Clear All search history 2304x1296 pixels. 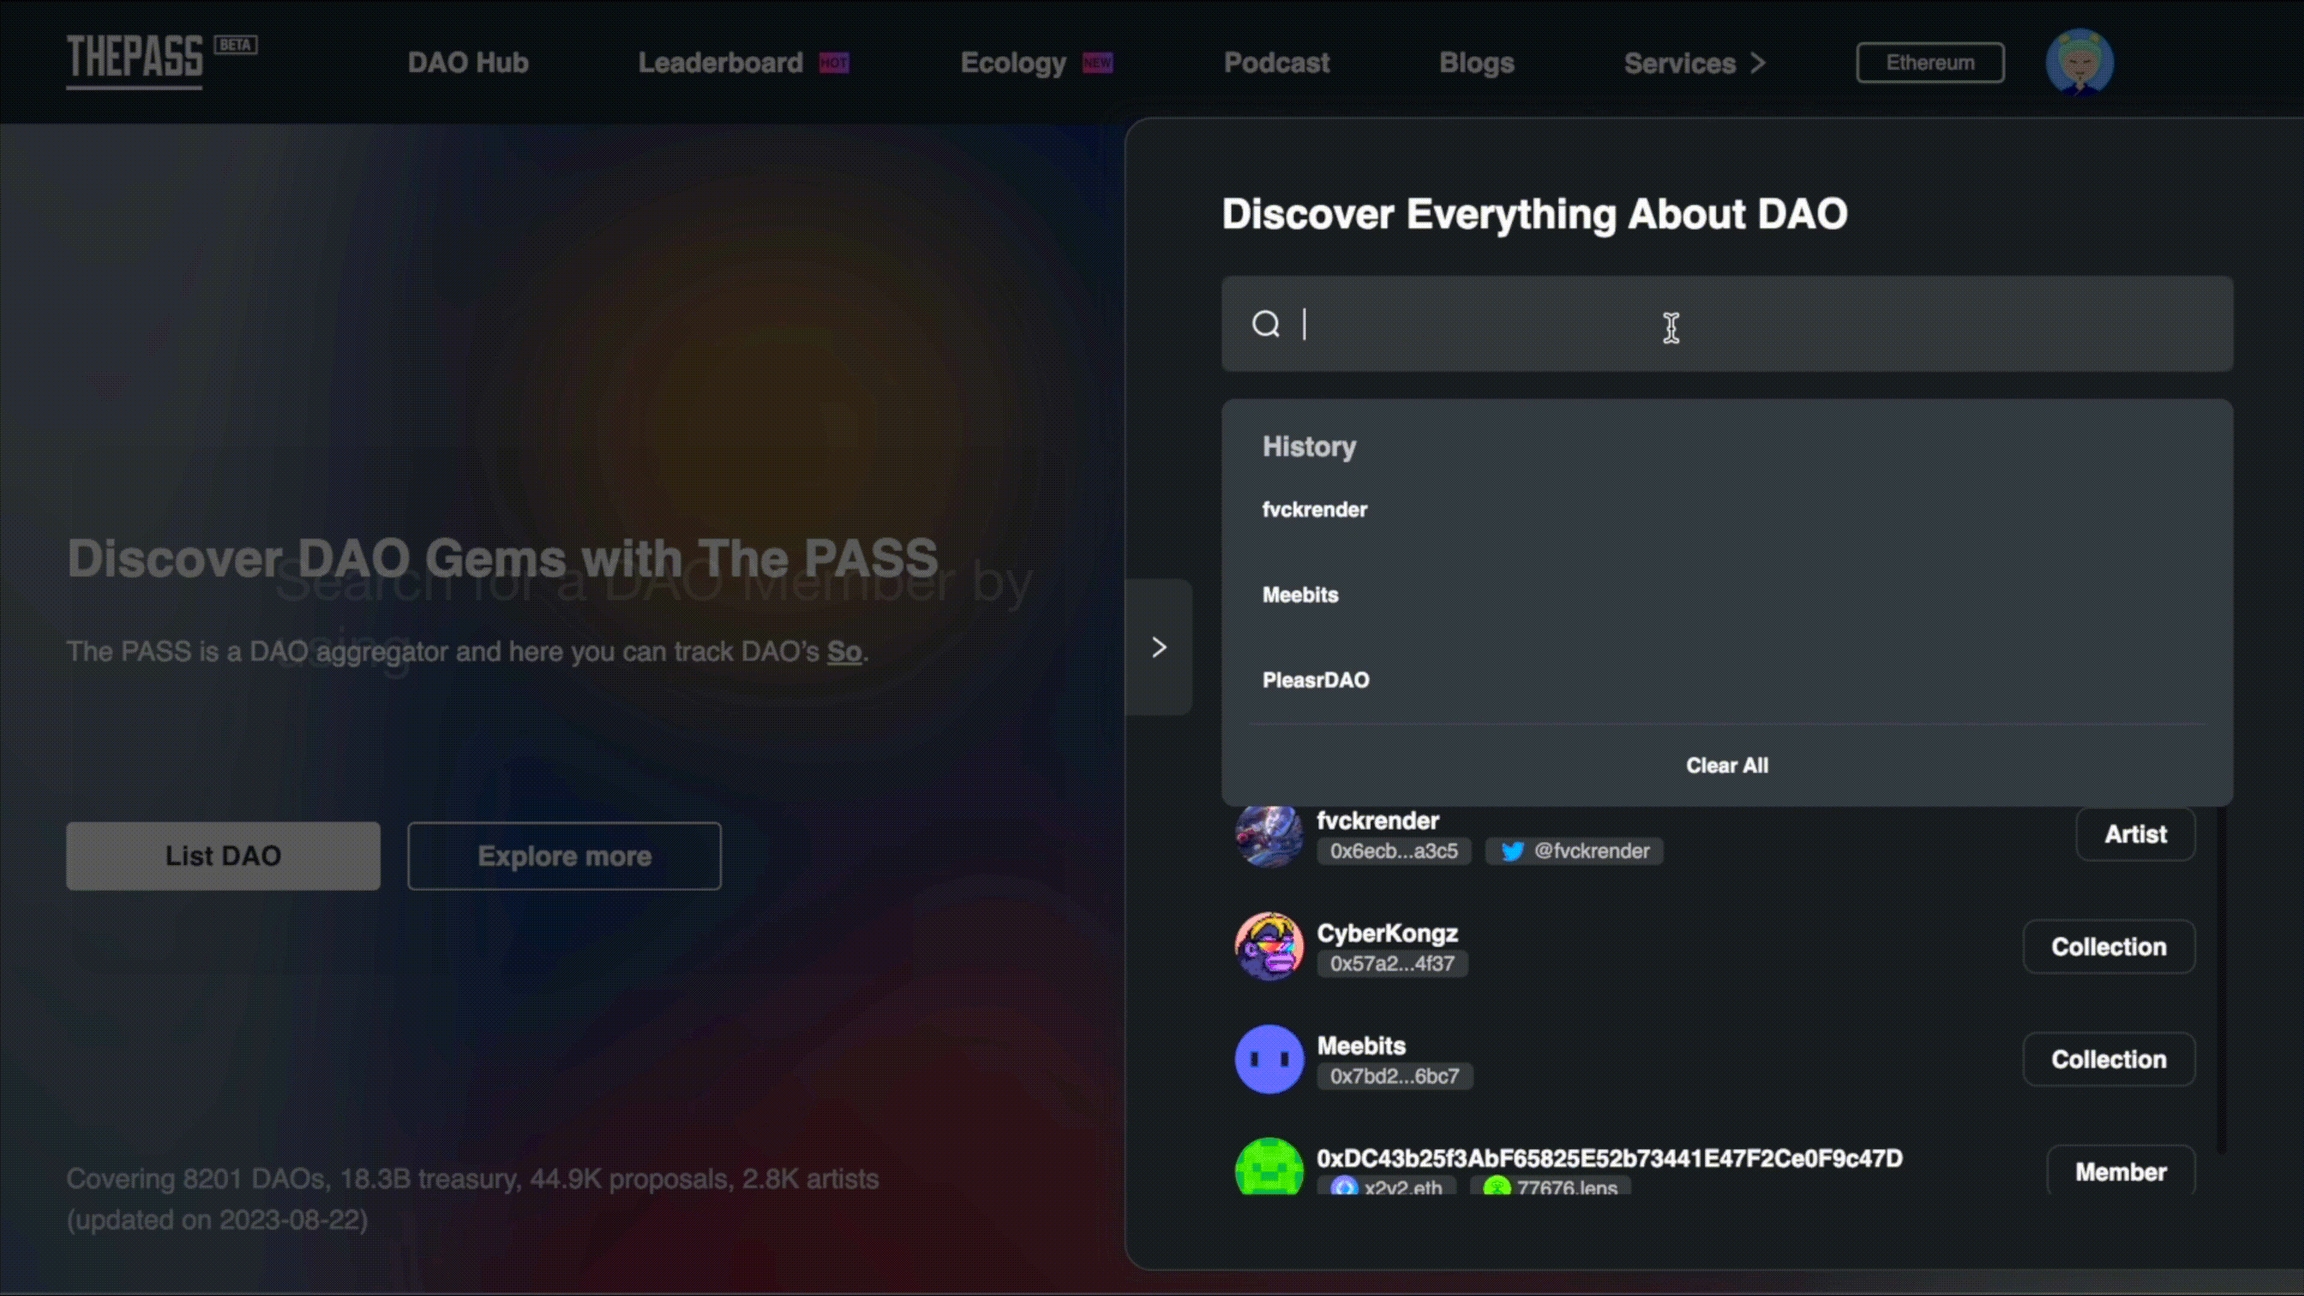[1726, 765]
